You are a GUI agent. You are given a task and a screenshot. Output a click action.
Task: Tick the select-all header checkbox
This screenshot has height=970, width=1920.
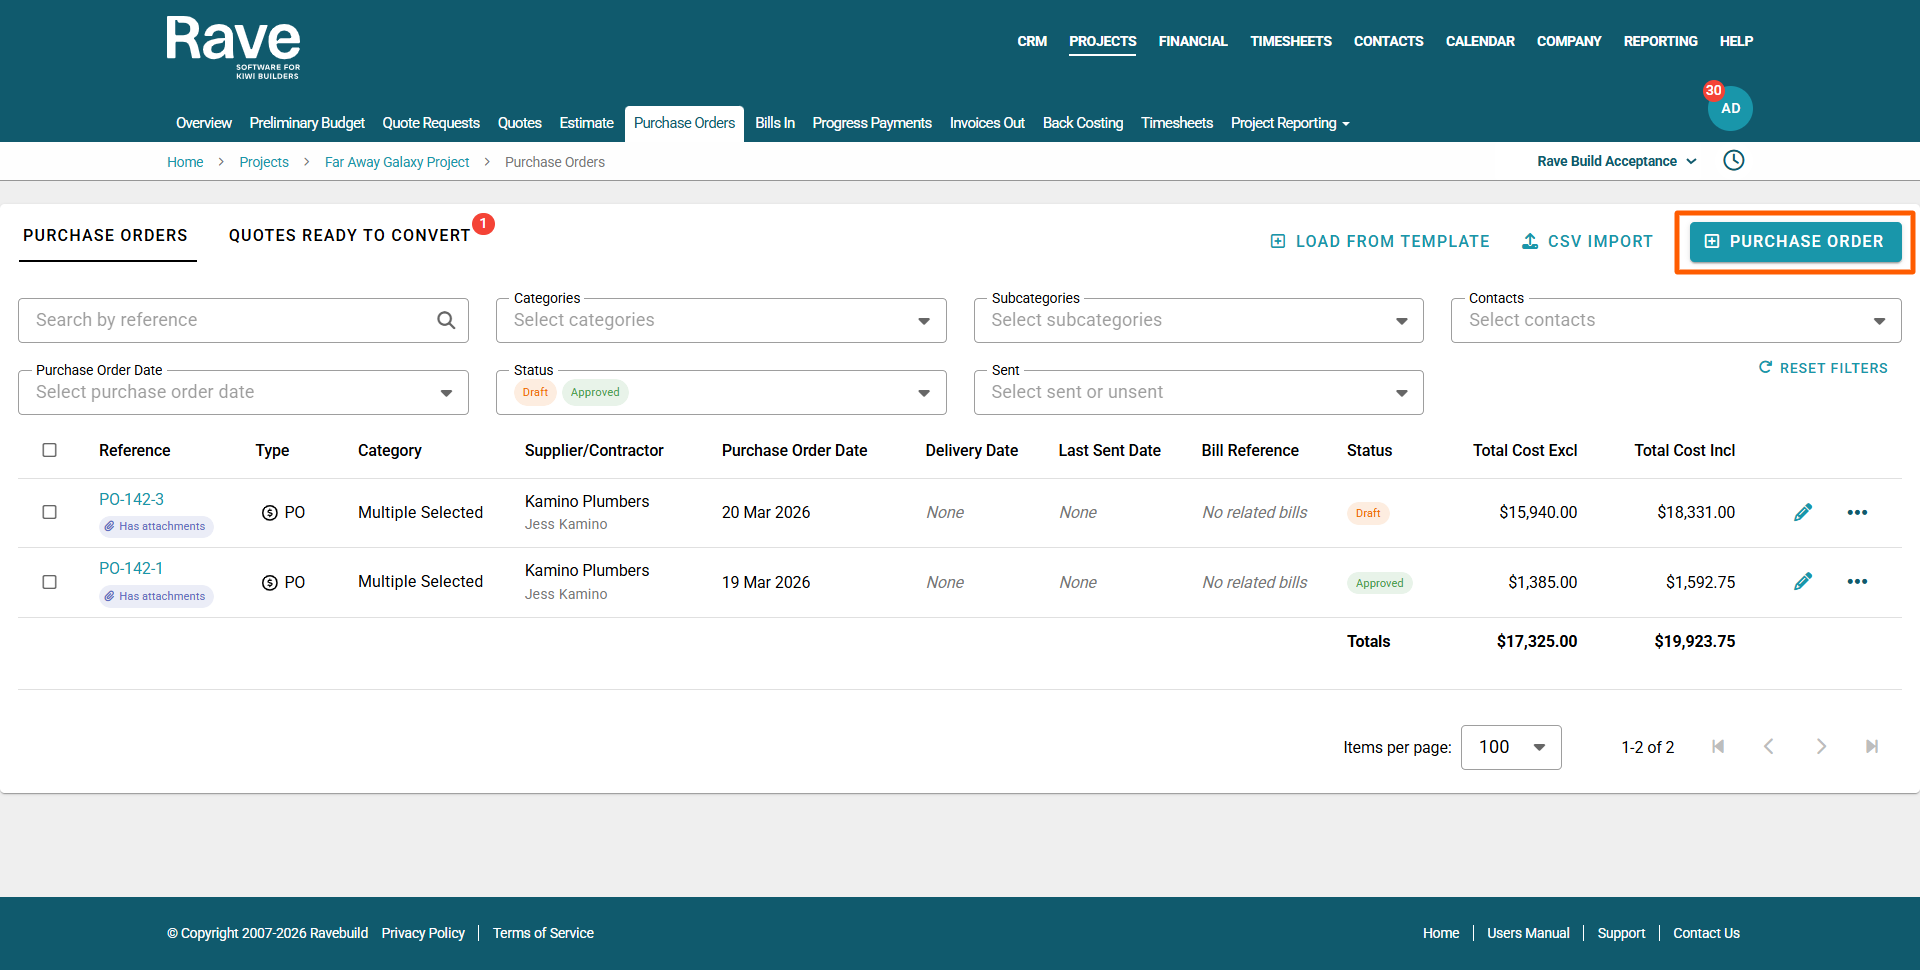tap(49, 450)
